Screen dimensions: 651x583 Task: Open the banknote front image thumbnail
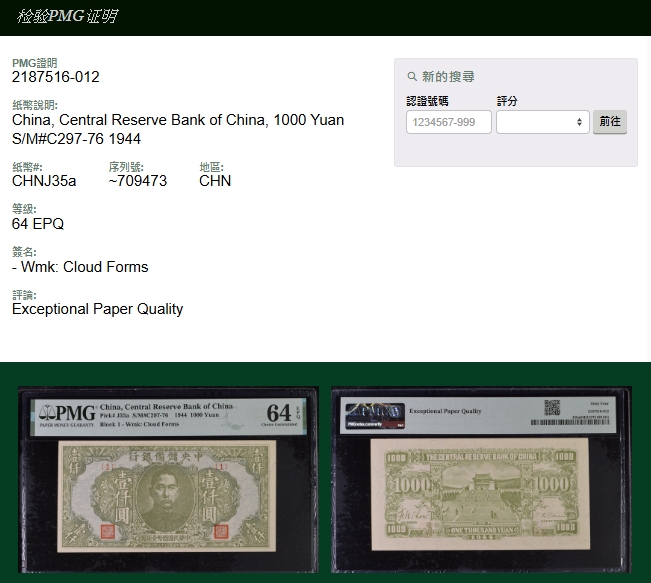[x=168, y=479]
